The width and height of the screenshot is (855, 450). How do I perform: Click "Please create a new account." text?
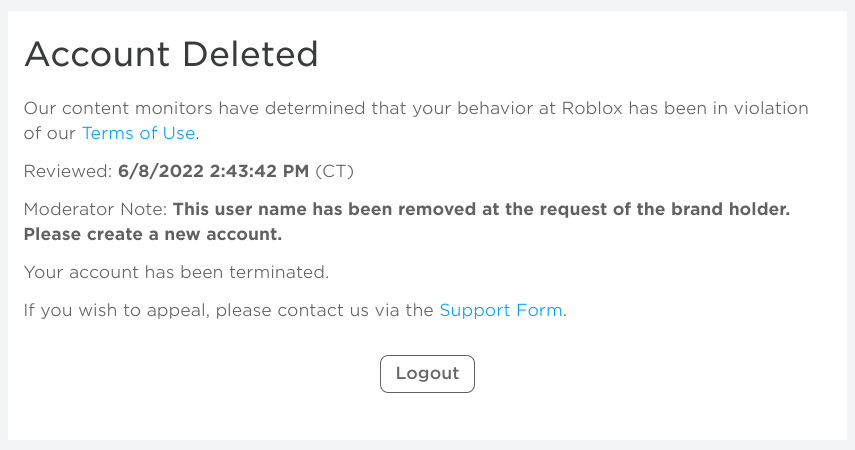(x=153, y=235)
